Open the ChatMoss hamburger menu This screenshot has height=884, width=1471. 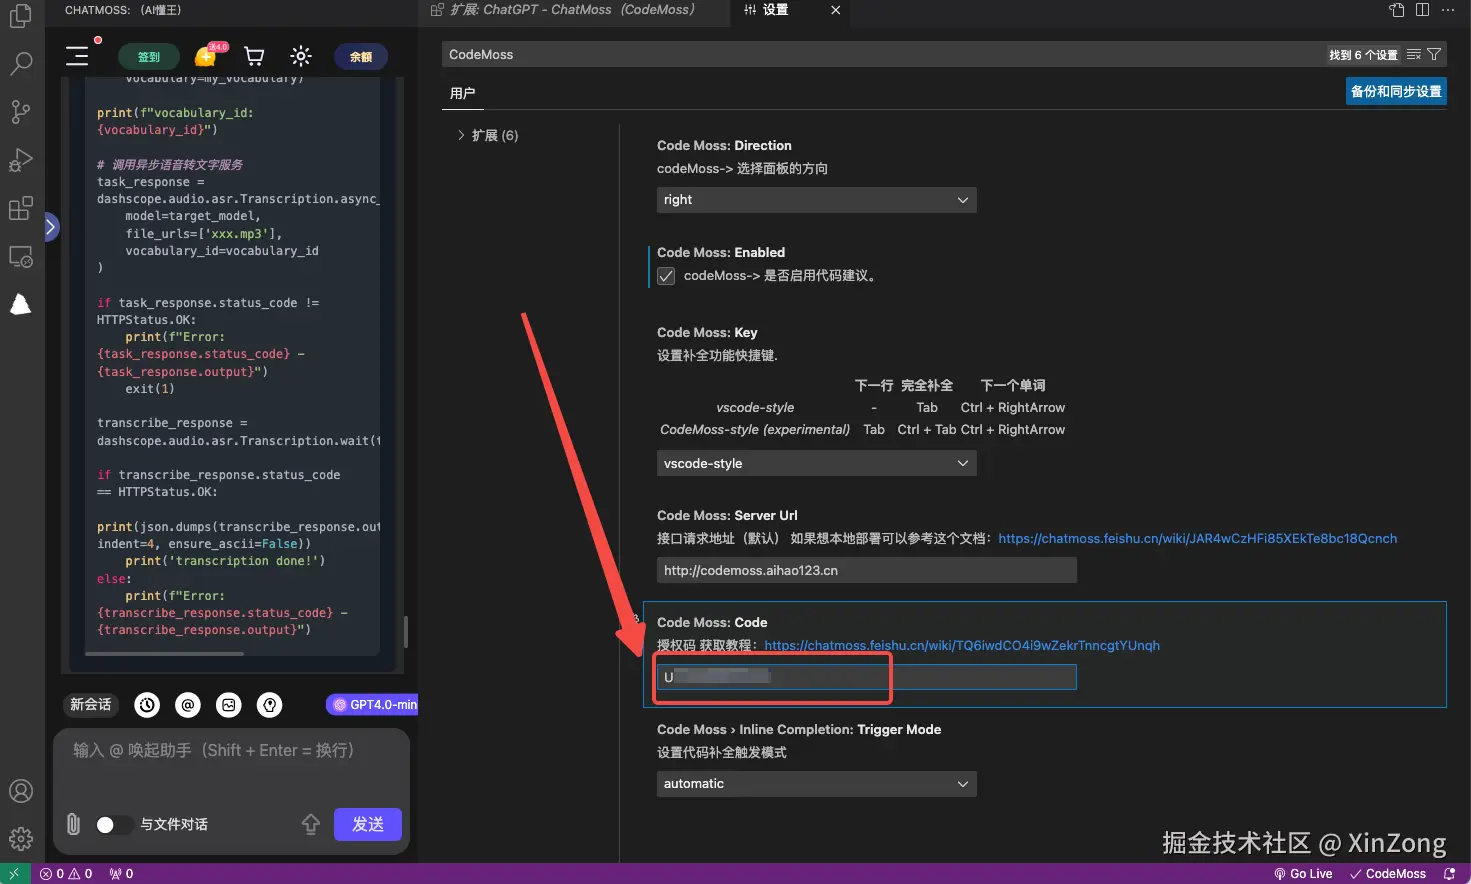tap(77, 56)
